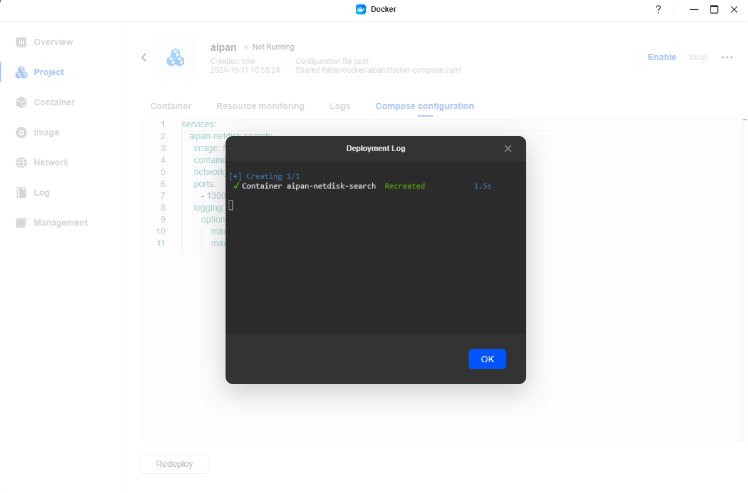Click the Enable link for aipan project
748x493 pixels.
coord(661,57)
